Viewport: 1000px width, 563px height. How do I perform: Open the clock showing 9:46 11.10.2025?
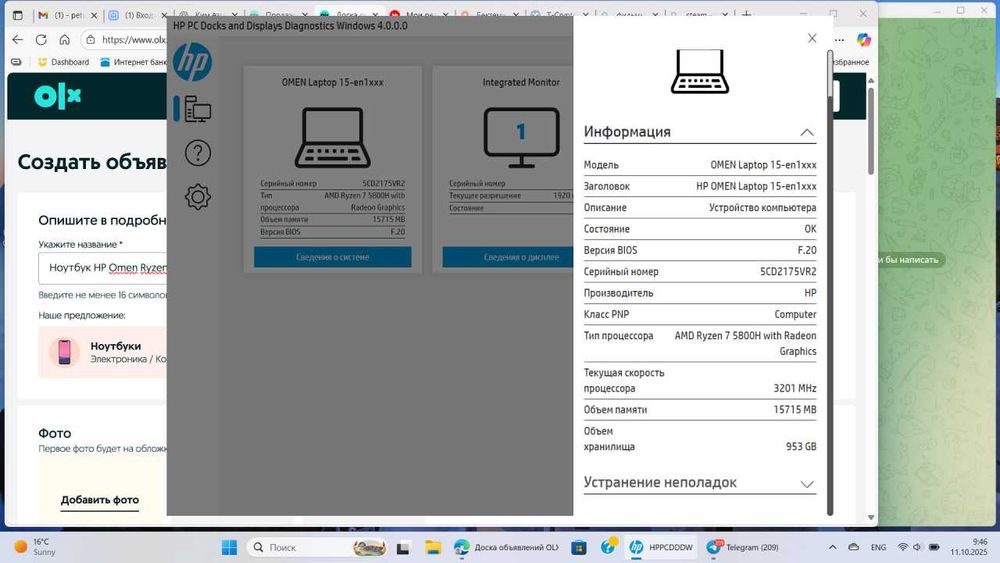(969, 547)
